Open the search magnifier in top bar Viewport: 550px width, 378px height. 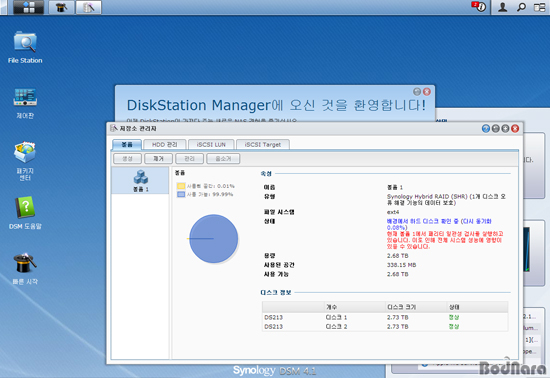[522, 7]
